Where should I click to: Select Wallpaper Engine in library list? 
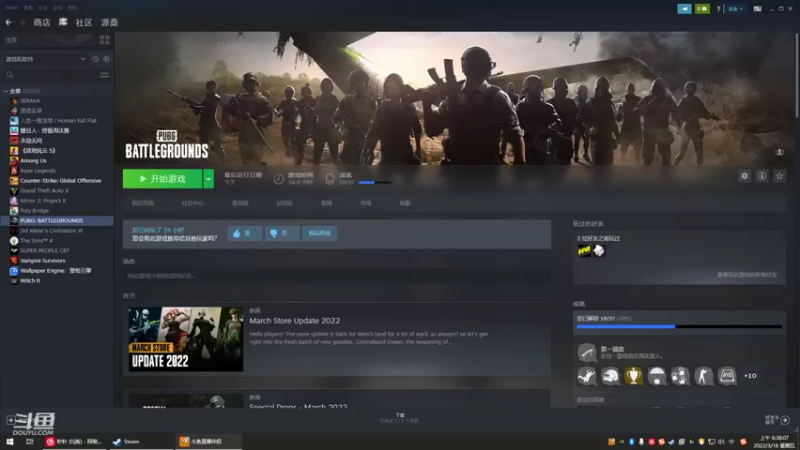click(55, 270)
